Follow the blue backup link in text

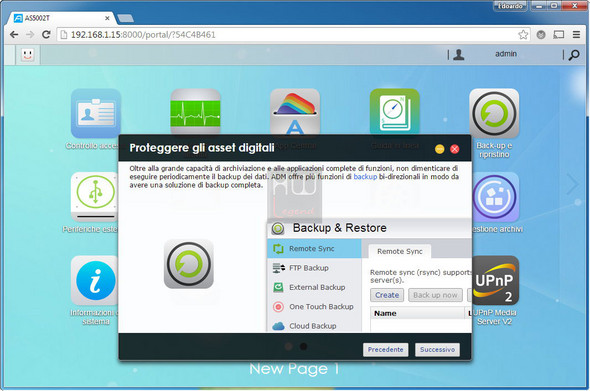365,176
